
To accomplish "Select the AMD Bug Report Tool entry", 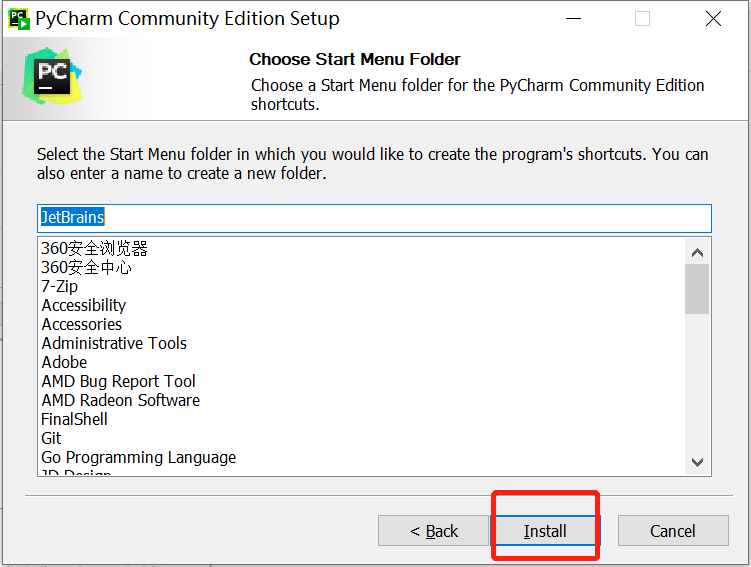I will (x=118, y=381).
